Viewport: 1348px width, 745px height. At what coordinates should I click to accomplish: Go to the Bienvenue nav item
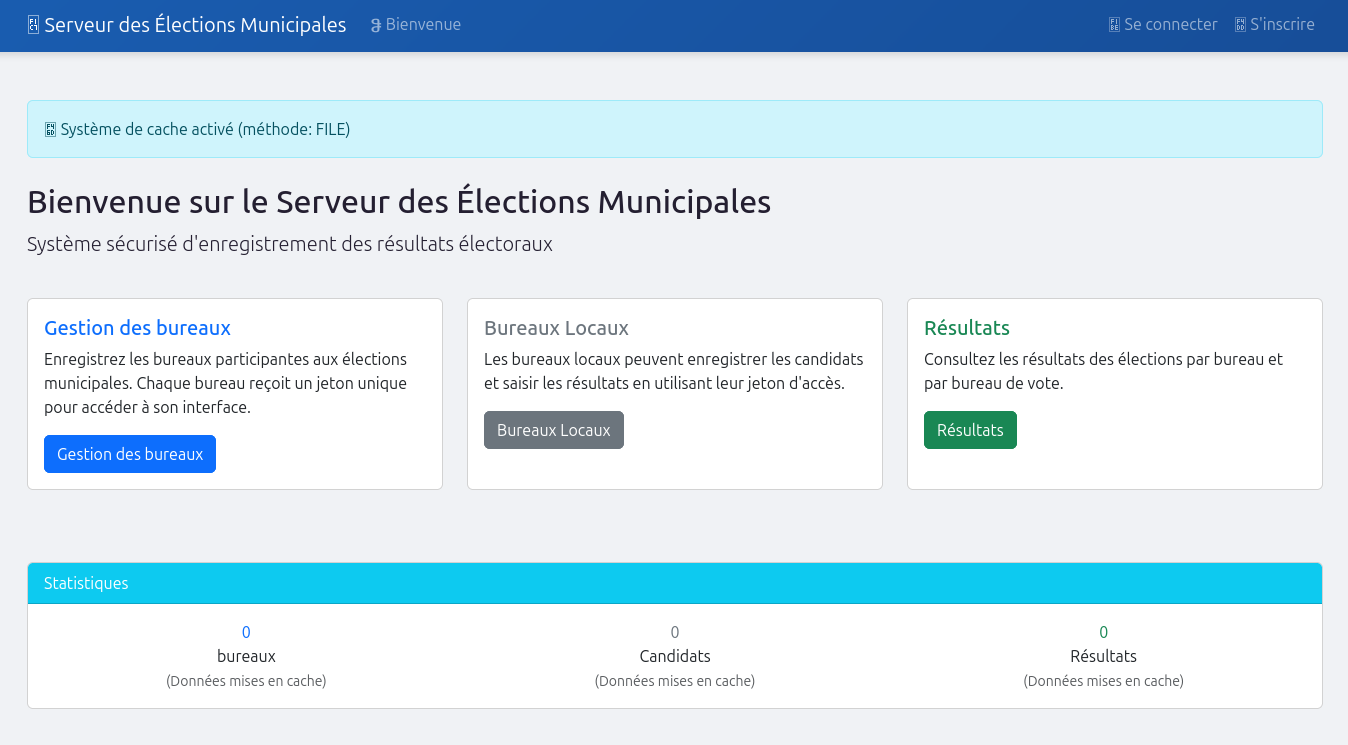(x=423, y=25)
